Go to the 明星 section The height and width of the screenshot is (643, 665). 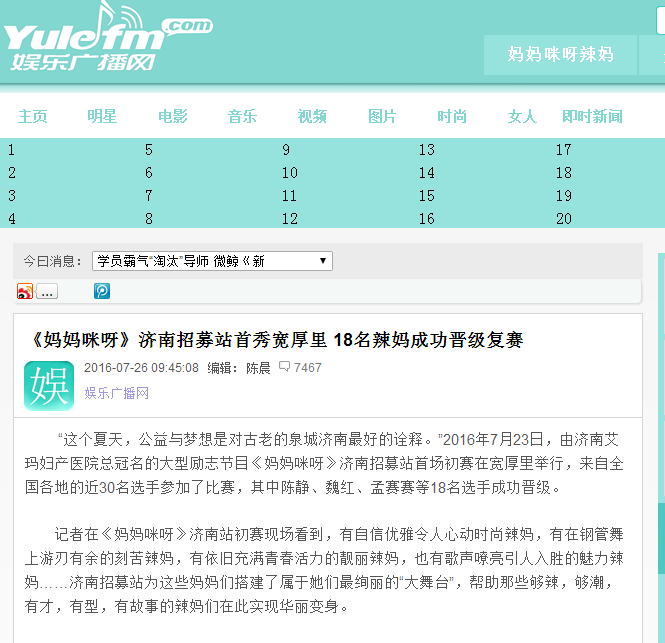(102, 116)
